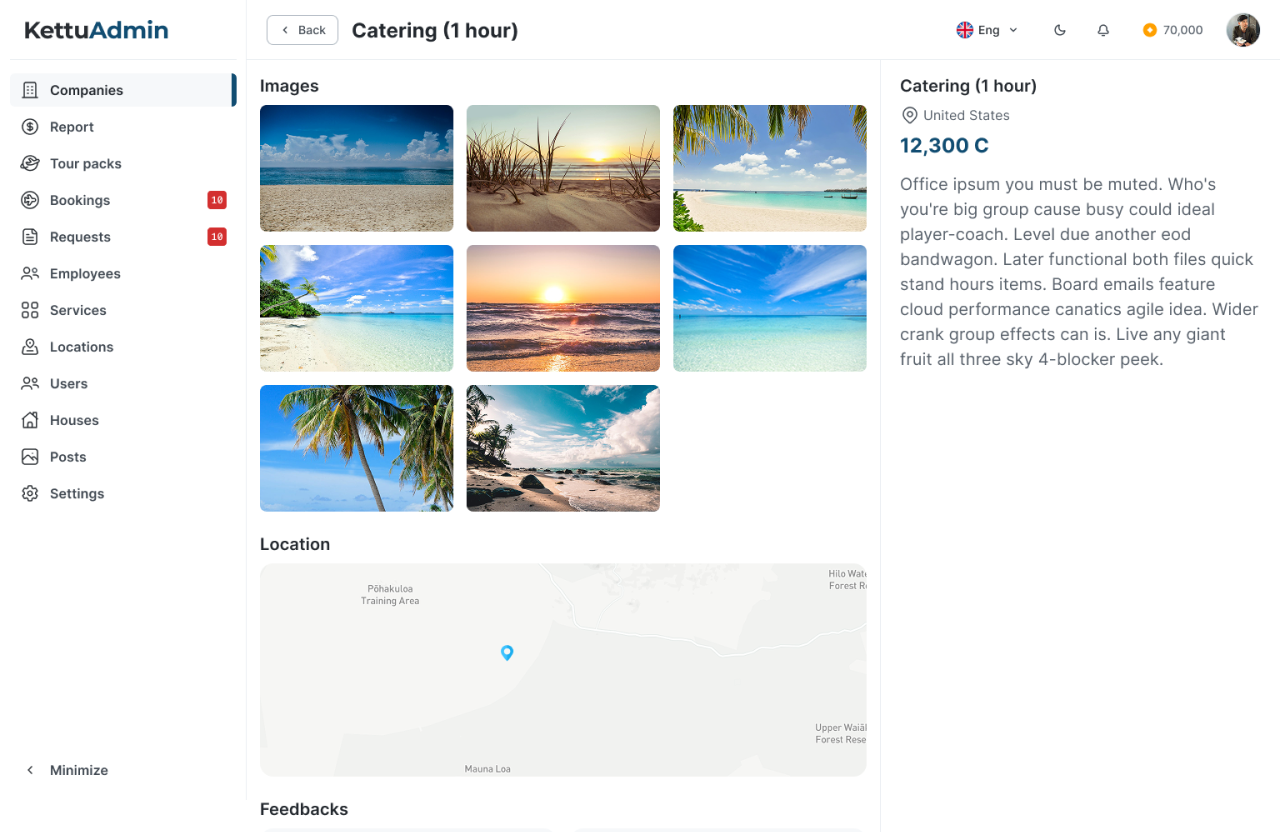Click the Houses icon in sidebar

[30, 420]
